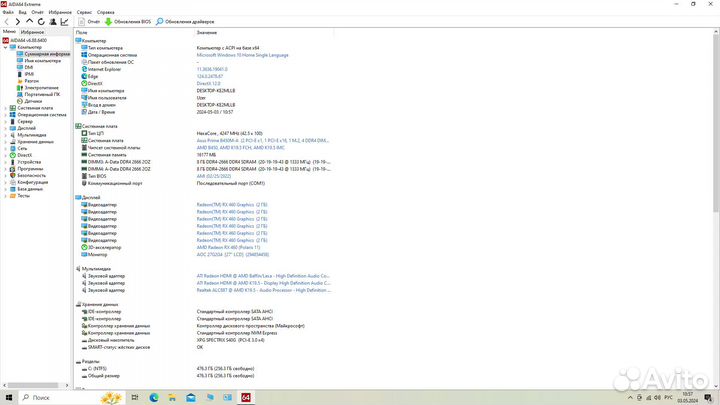Switch to the Избранное panel tab

pos(32,32)
